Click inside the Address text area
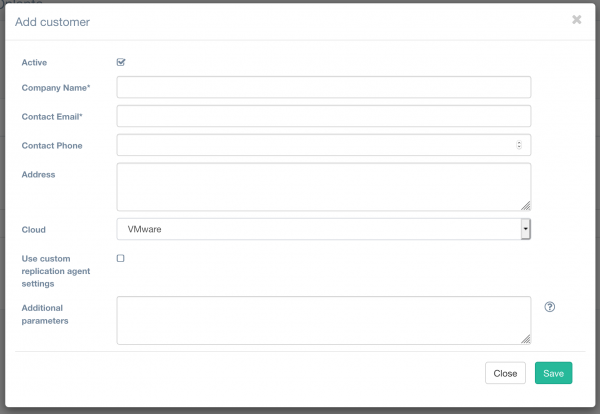This screenshot has width=600, height=414. click(x=323, y=186)
